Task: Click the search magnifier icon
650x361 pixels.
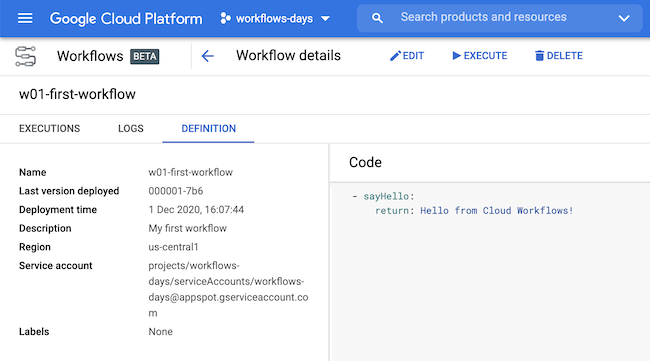Action: pyautogui.click(x=377, y=18)
